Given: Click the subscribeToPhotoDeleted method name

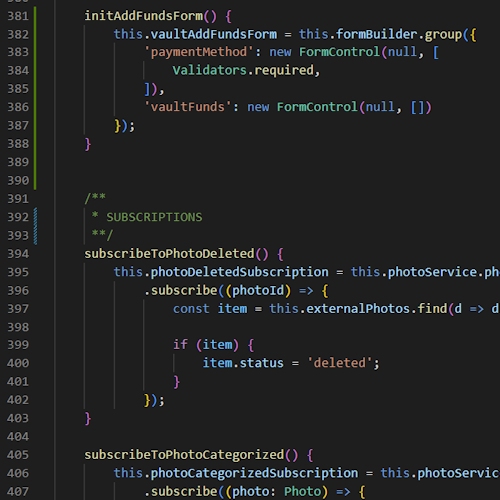Looking at the screenshot, I should click(169, 254).
